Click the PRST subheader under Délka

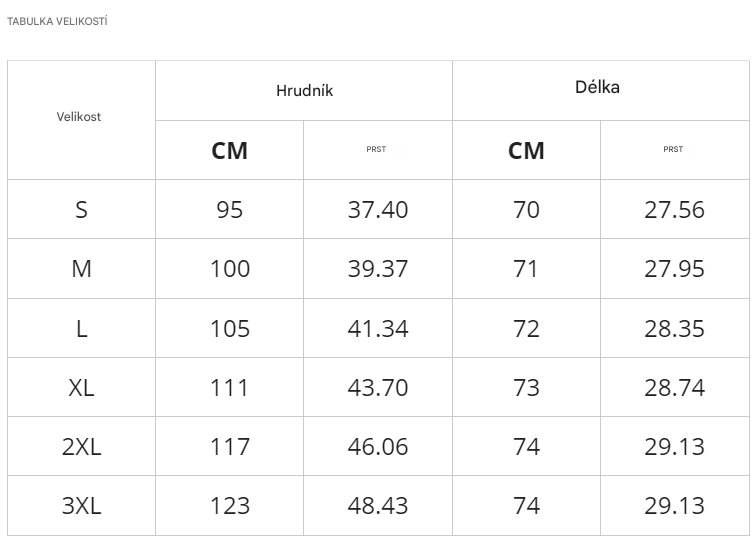[x=673, y=150]
